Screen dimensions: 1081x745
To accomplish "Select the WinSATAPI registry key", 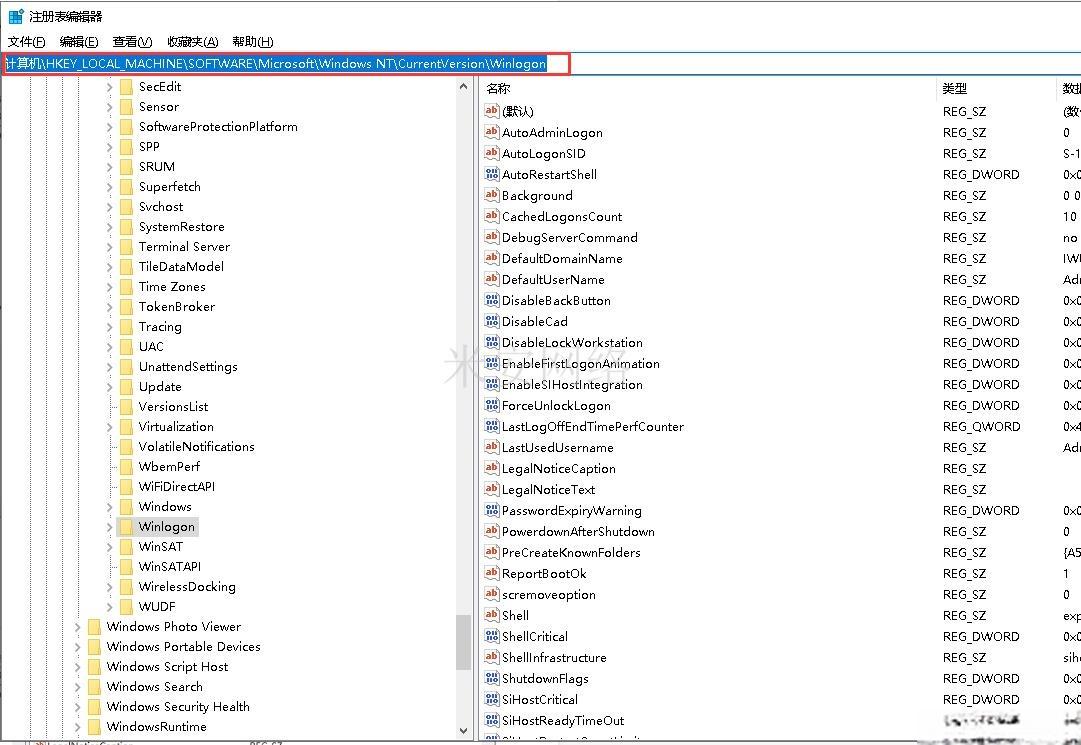I will [x=170, y=567].
